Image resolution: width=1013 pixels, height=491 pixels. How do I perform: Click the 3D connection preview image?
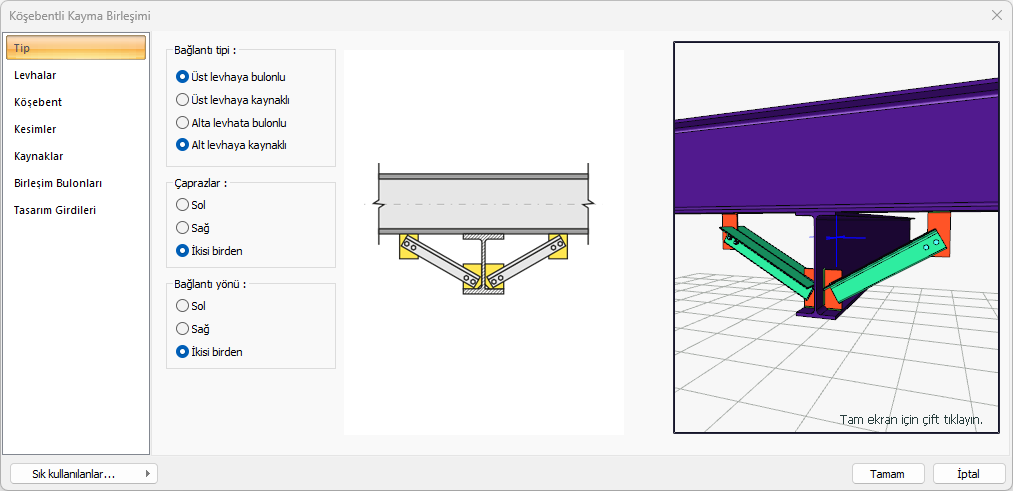click(x=836, y=237)
